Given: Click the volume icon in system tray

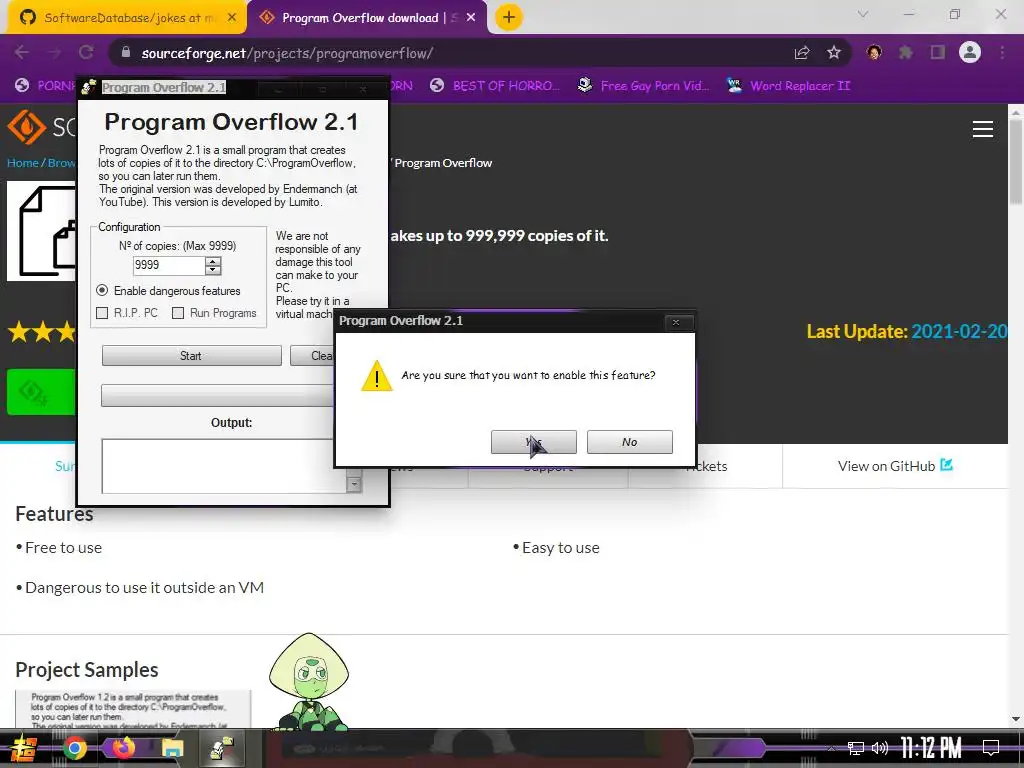Looking at the screenshot, I should tap(880, 748).
